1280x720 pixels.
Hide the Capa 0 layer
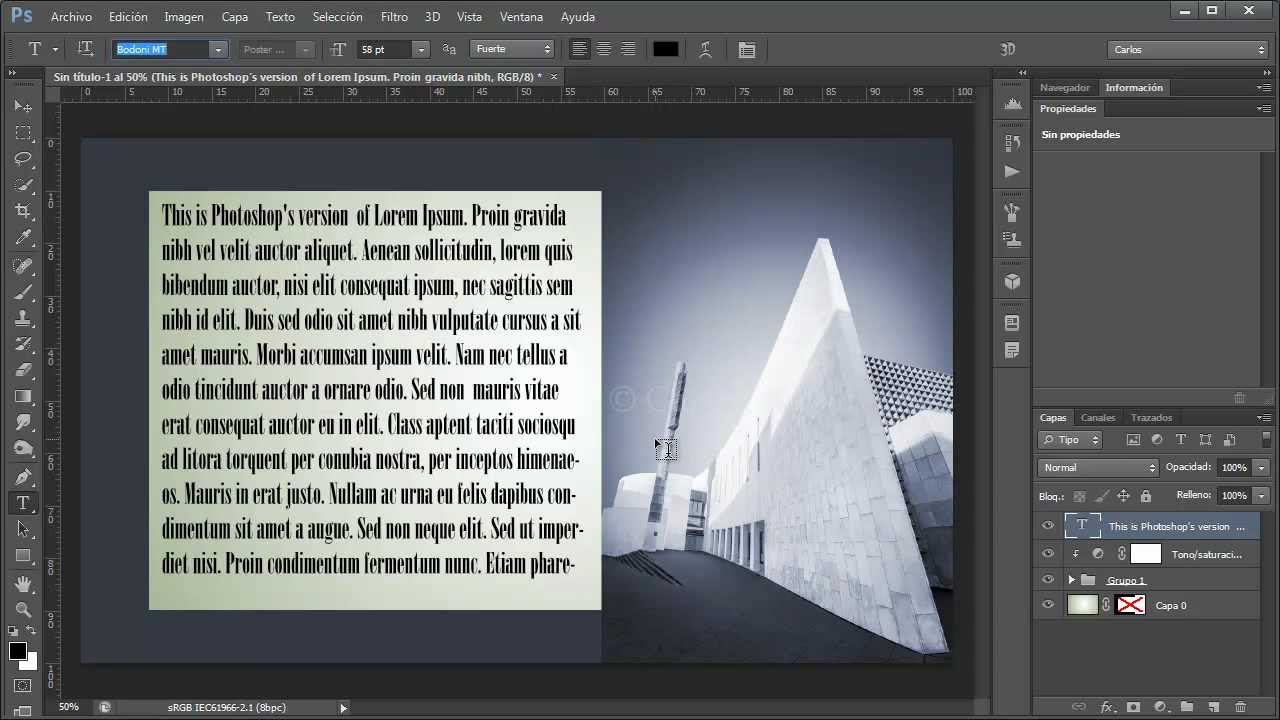1048,605
